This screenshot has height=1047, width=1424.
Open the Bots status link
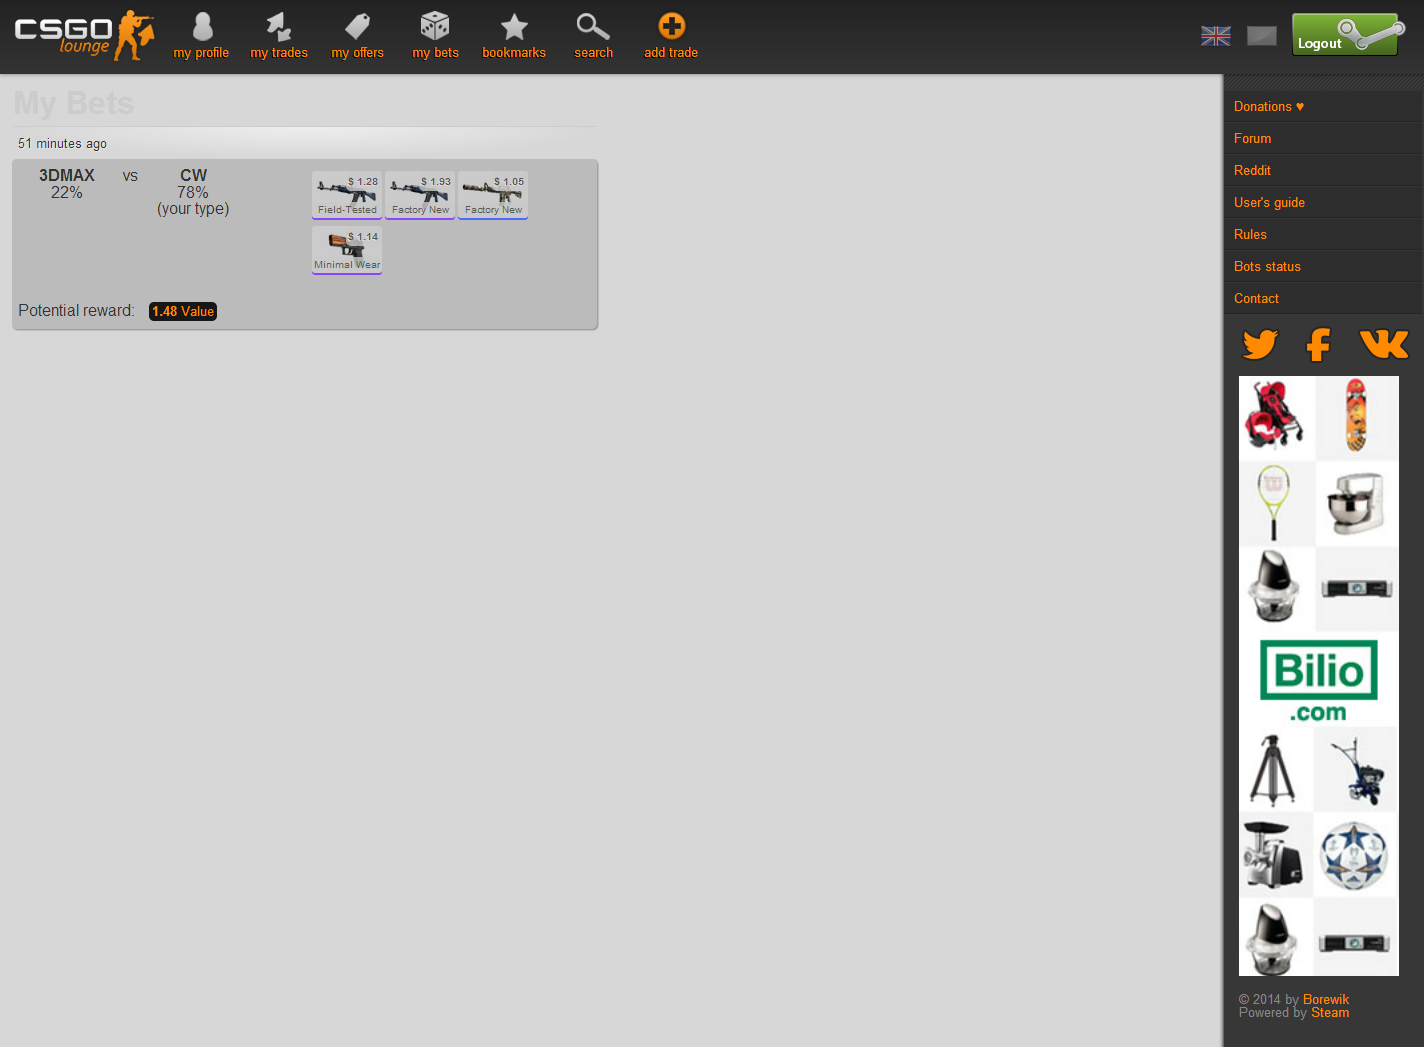[x=1268, y=266]
